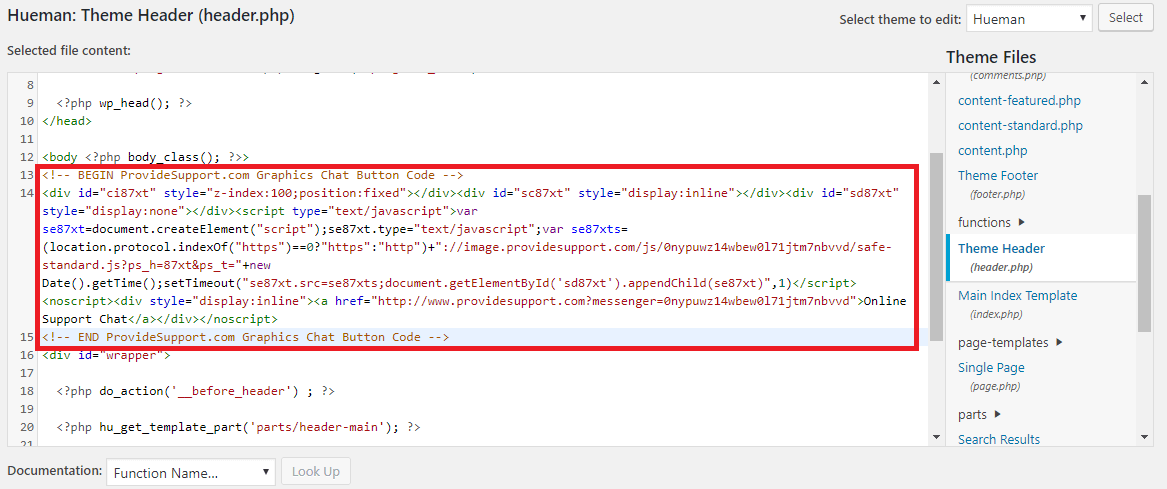Viewport: 1167px width, 489px height.
Task: Click the hu_get_template_part line
Action: point(239,427)
